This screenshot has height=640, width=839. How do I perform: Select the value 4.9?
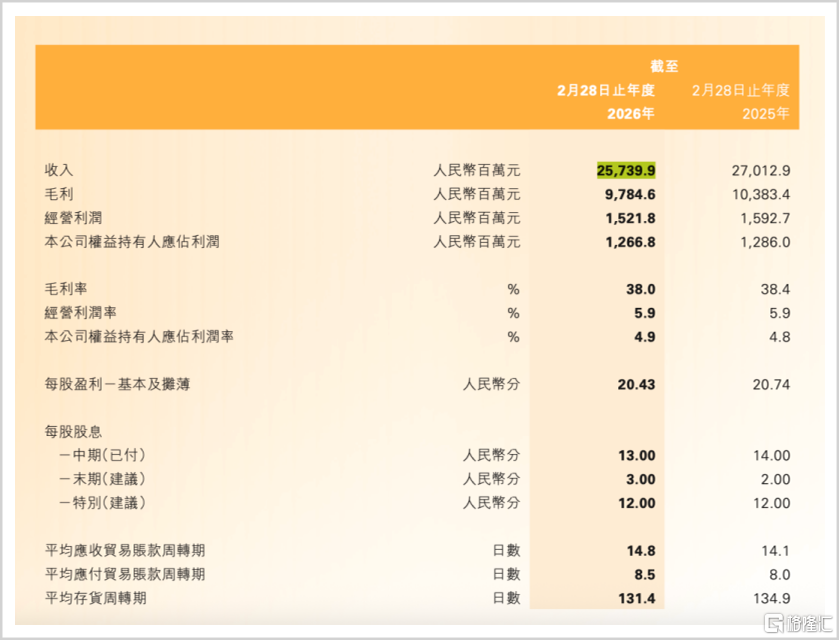(645, 337)
